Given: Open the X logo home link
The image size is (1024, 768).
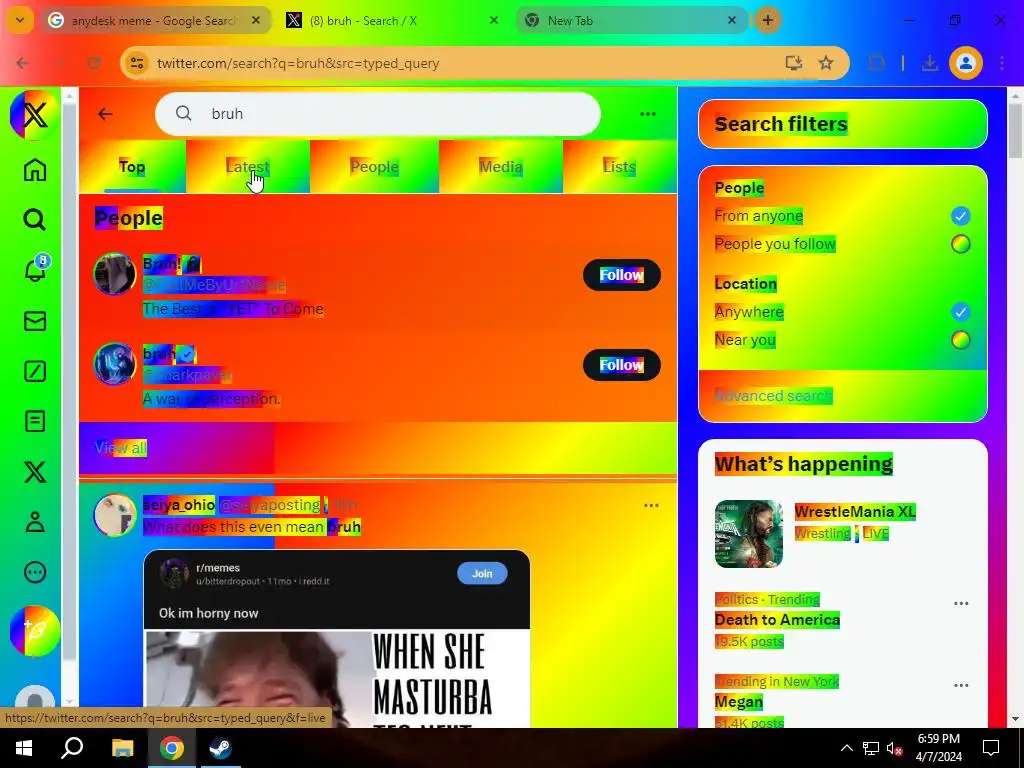Looking at the screenshot, I should click(x=34, y=115).
